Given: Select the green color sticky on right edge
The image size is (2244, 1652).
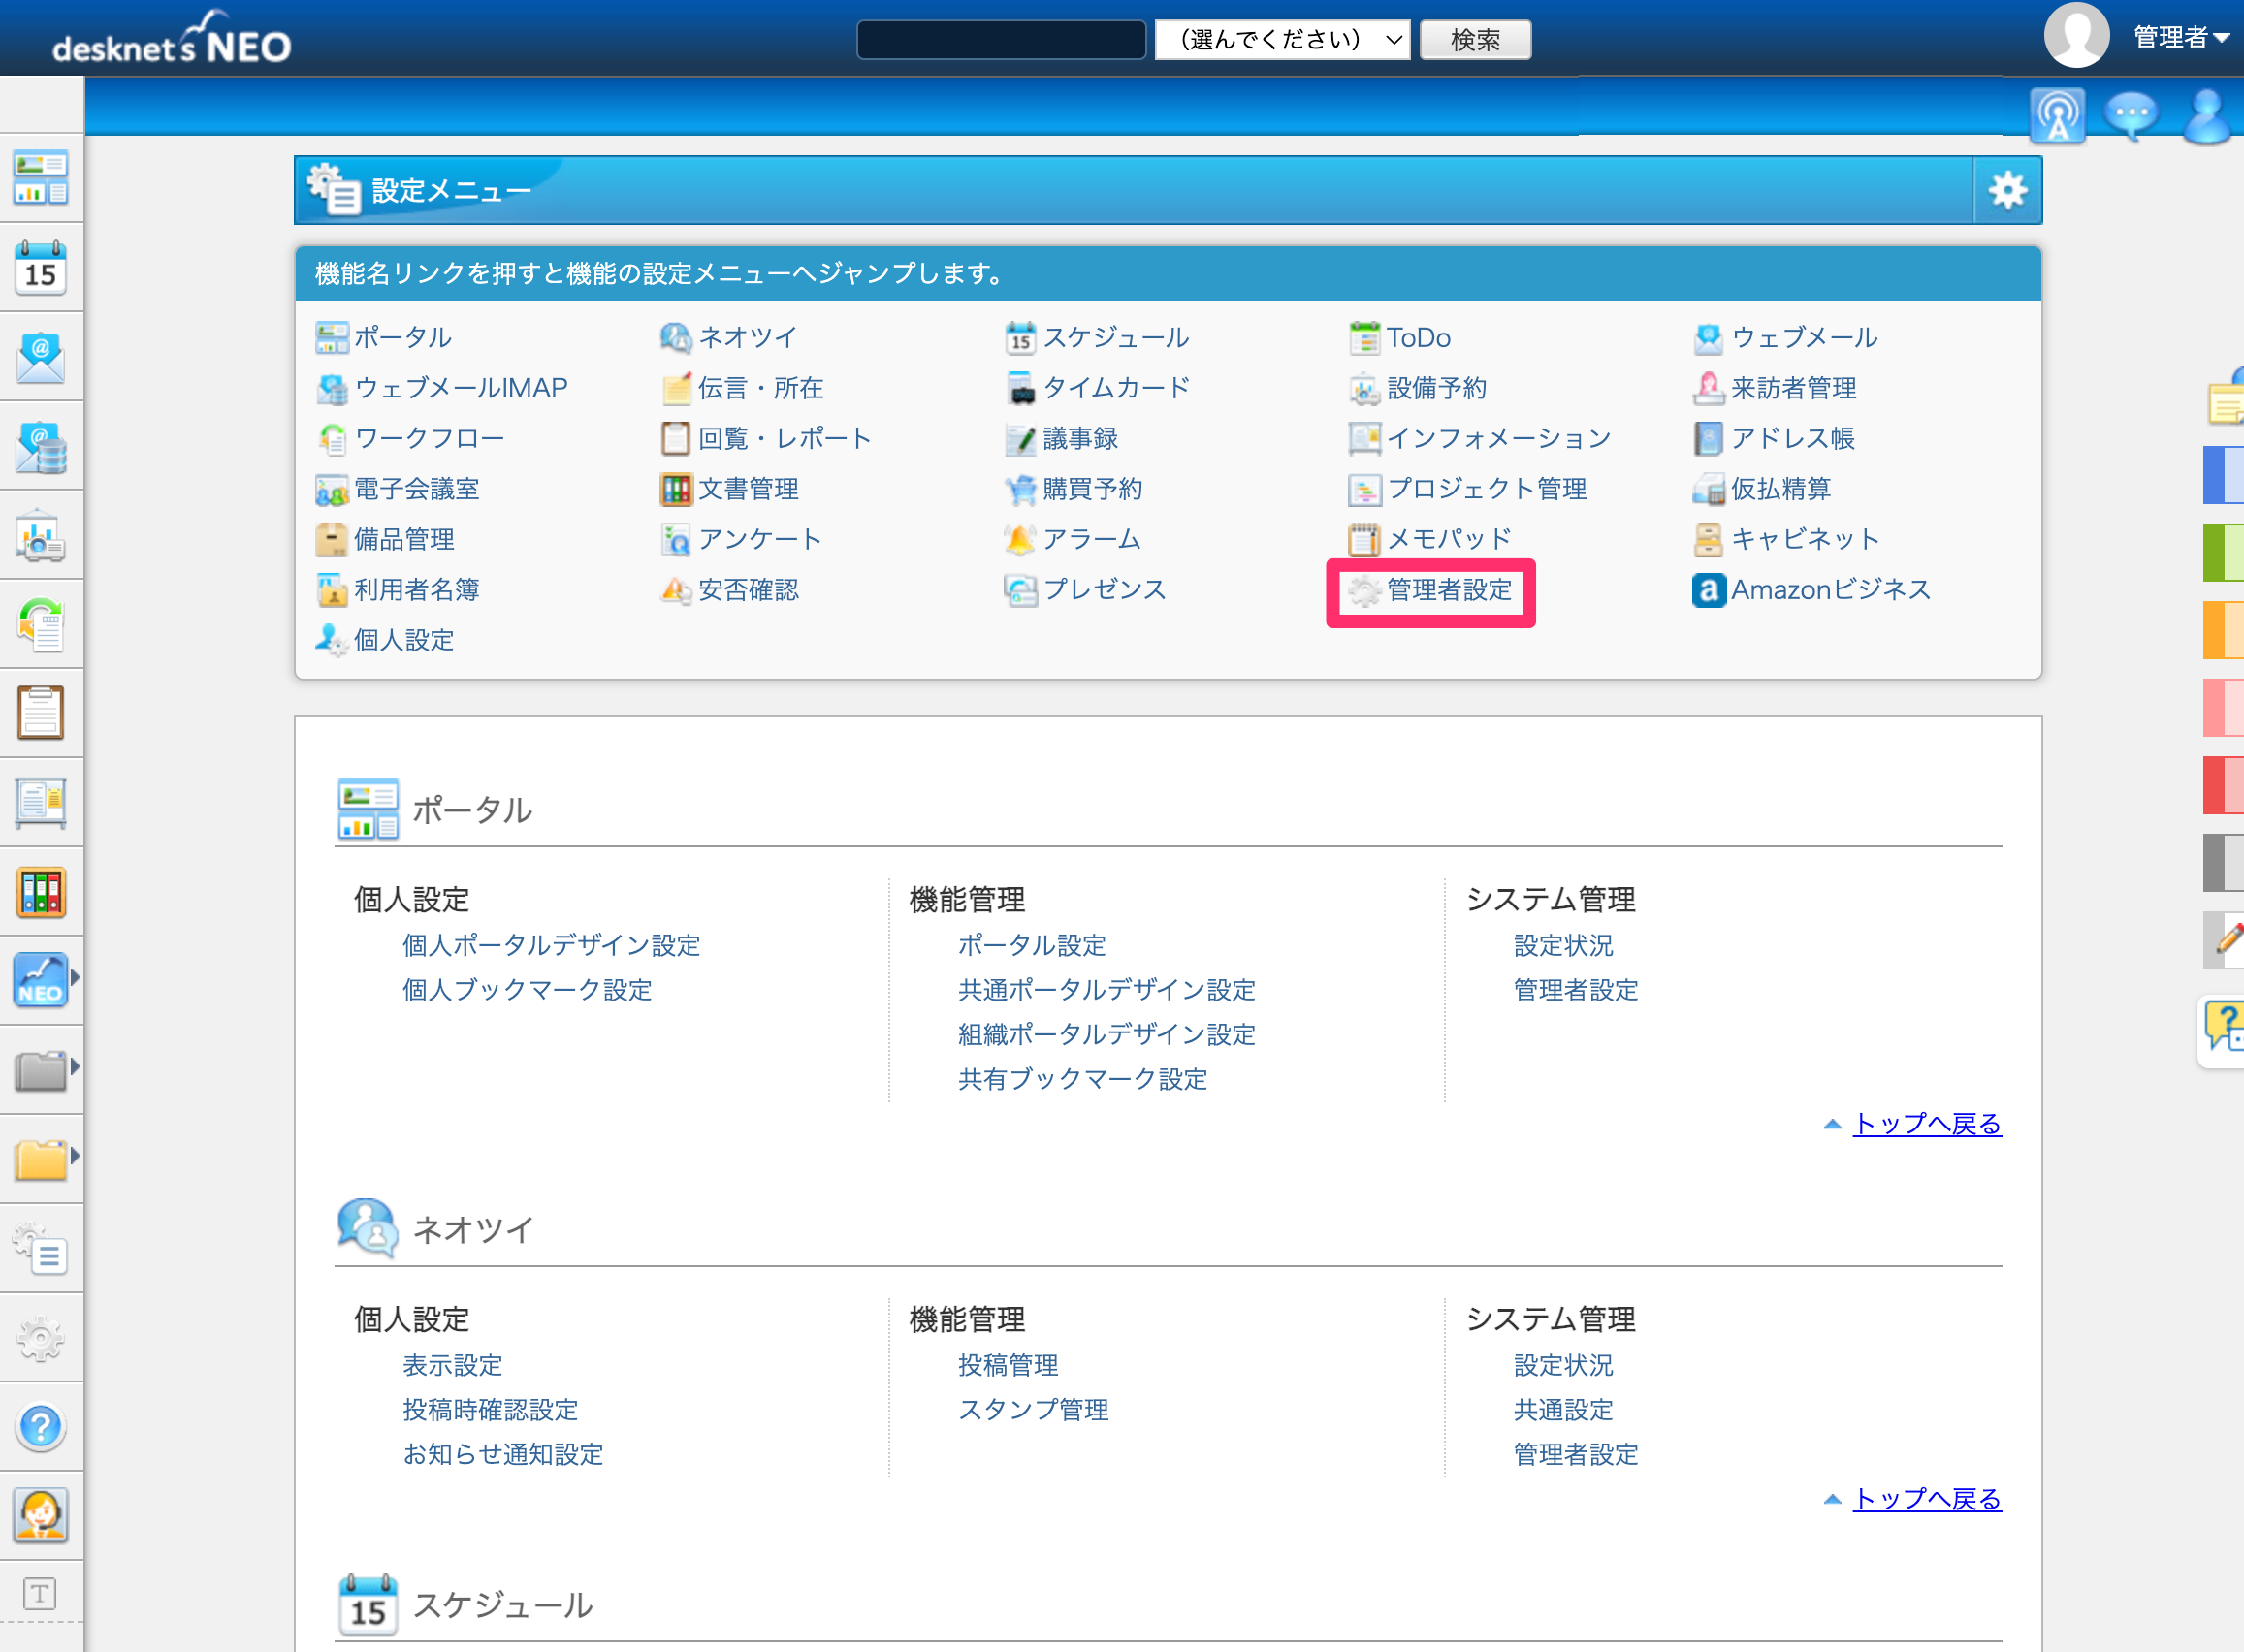Looking at the screenshot, I should [2224, 552].
